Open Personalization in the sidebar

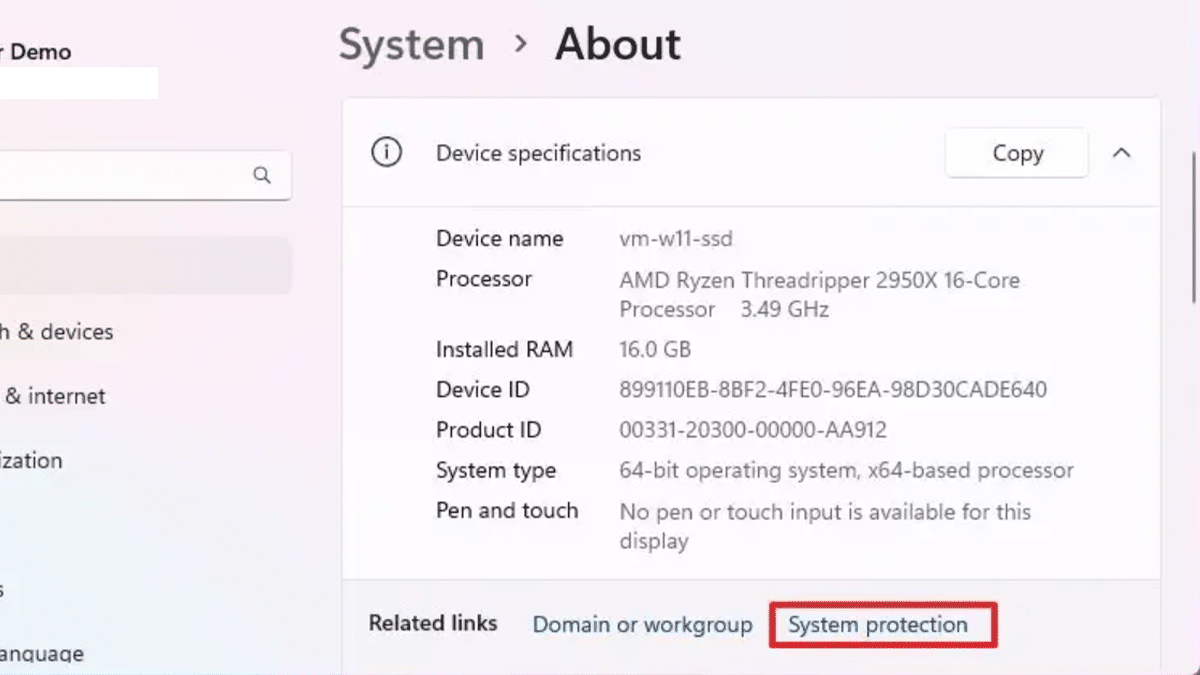(x=31, y=461)
